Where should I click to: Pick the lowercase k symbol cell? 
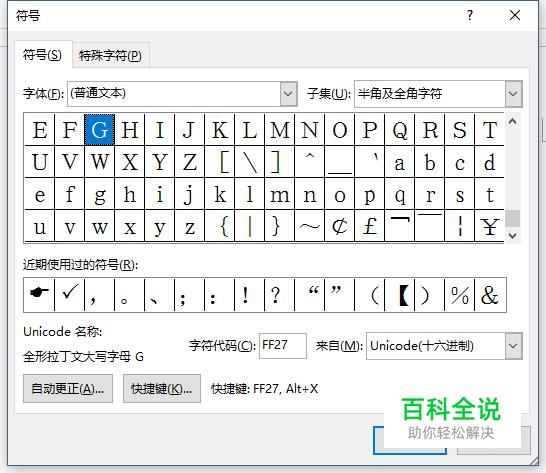(x=219, y=194)
